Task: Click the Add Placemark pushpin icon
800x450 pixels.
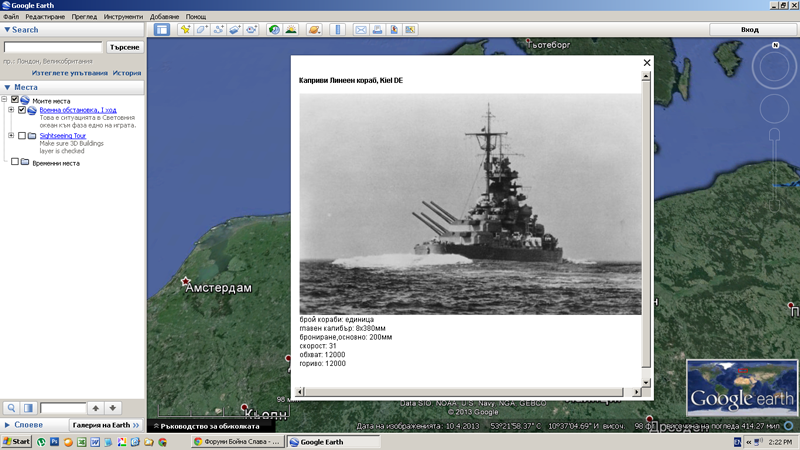Action: [185, 30]
